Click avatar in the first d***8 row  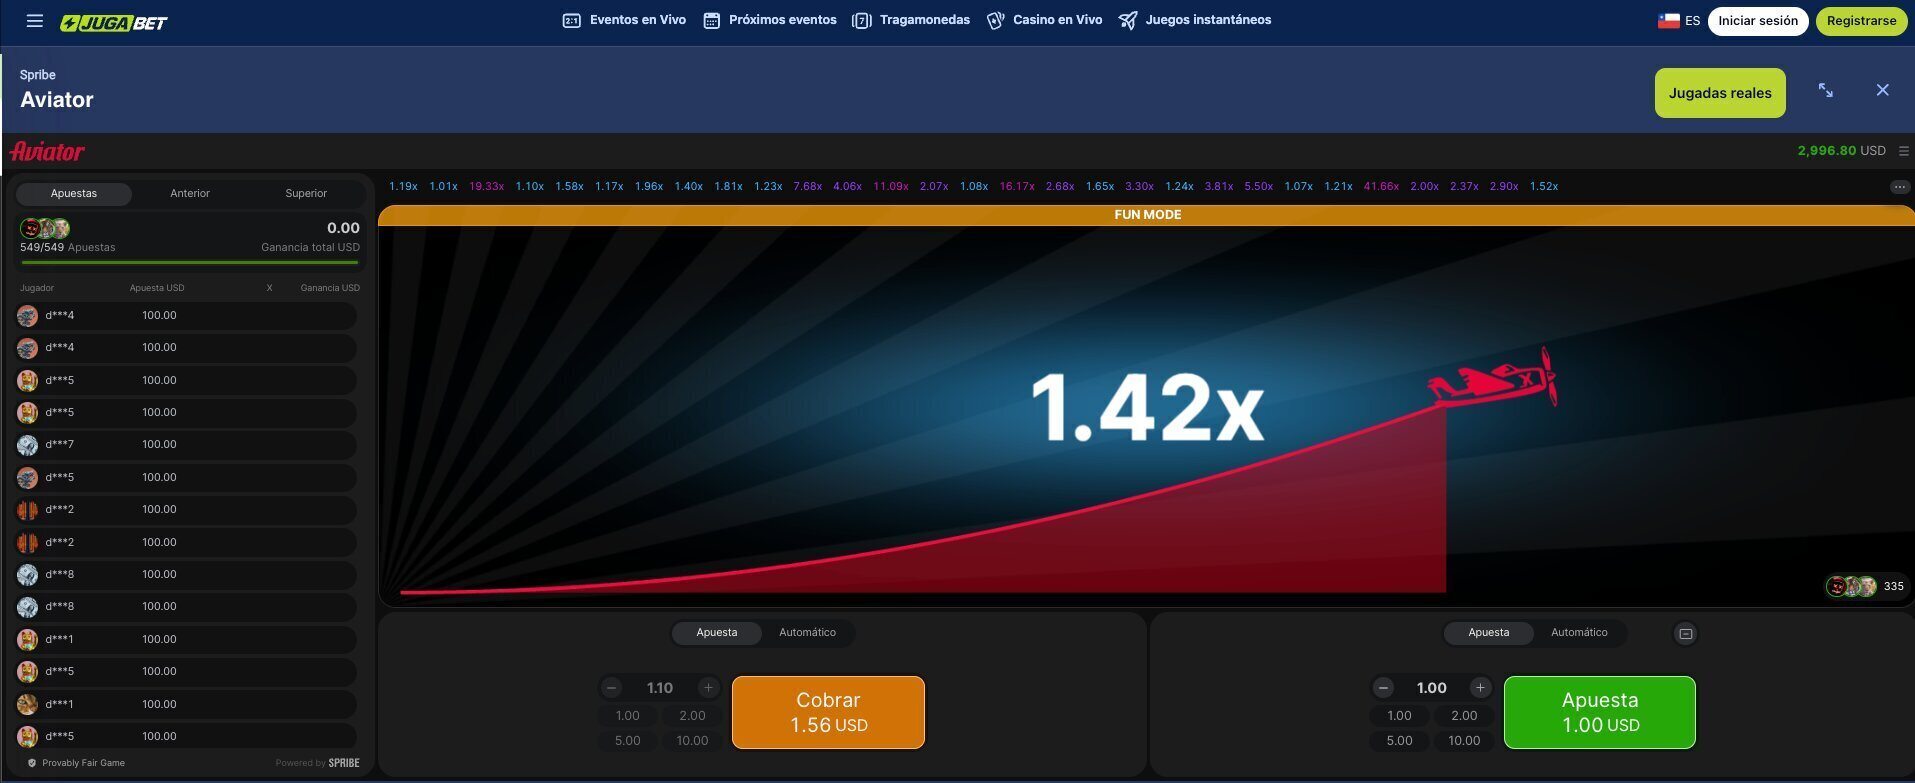coord(27,575)
